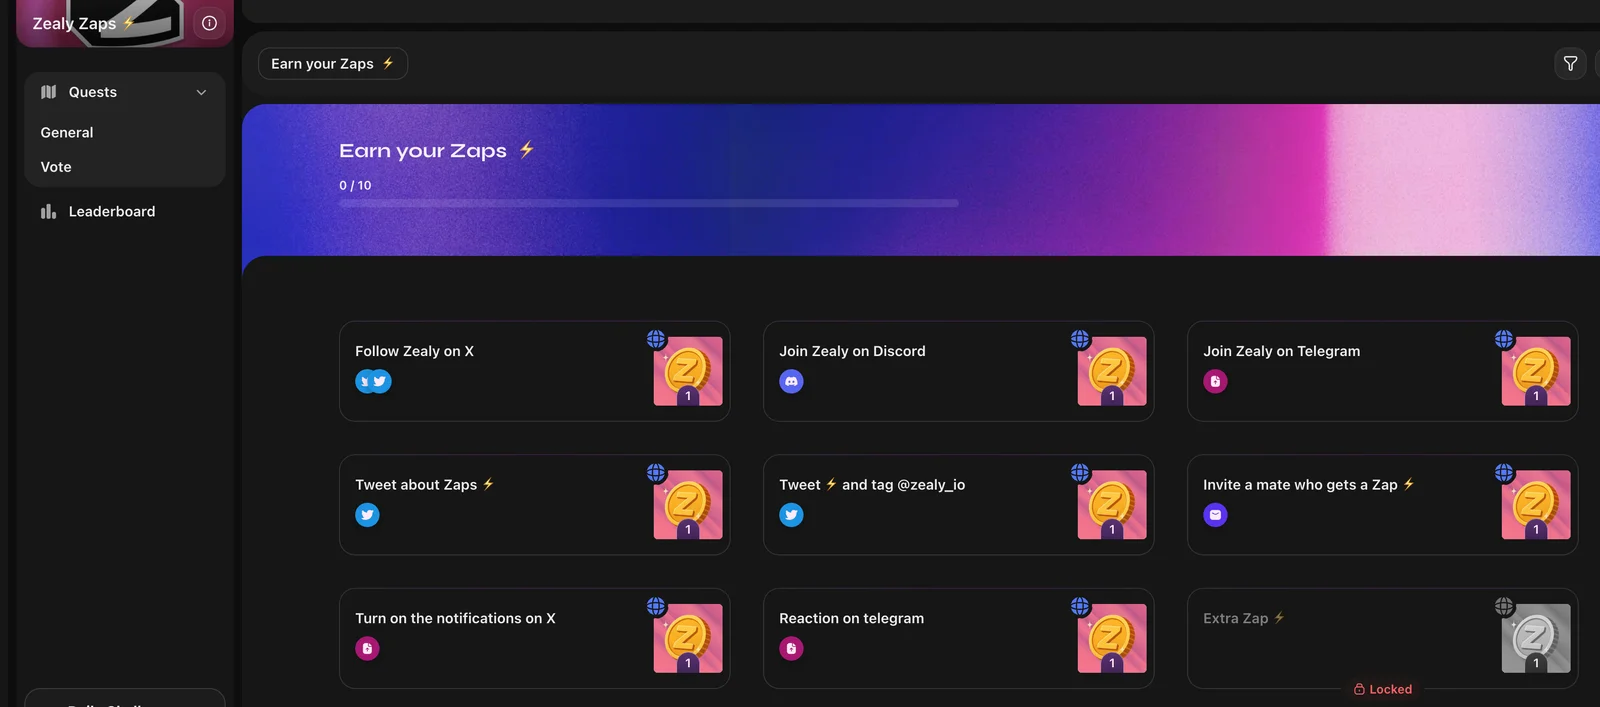Collapse the Quests section chevron

click(x=201, y=92)
